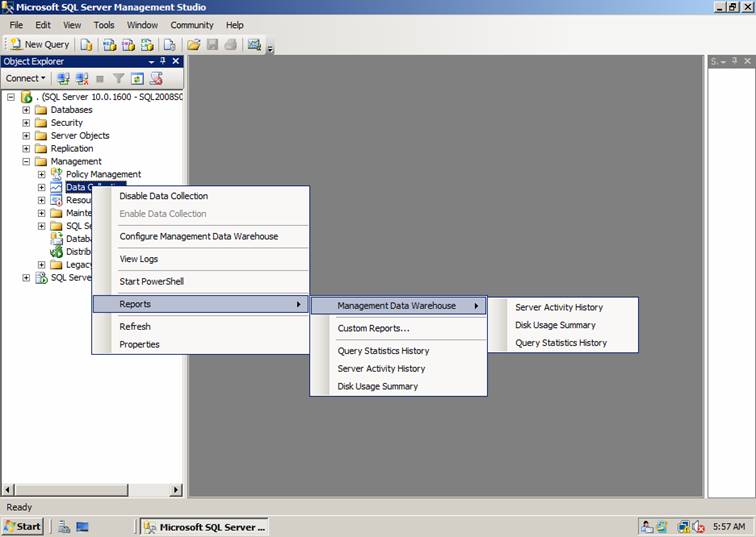Image resolution: width=756 pixels, height=537 pixels.
Task: Select the Policy Management tree item
Action: pos(104,175)
